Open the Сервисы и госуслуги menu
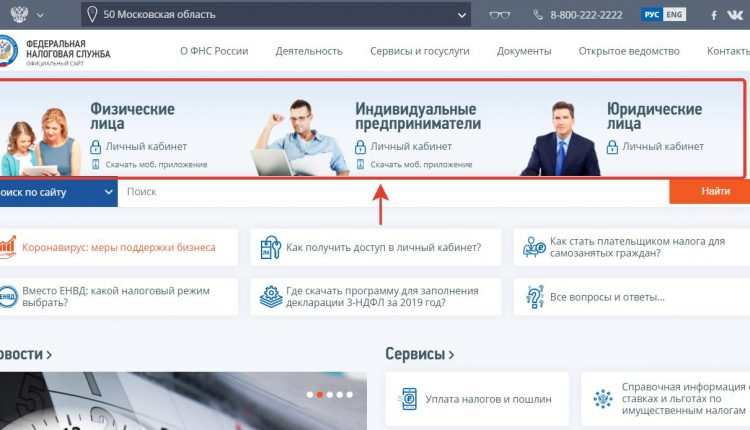Image resolution: width=750 pixels, height=430 pixels. [x=419, y=51]
